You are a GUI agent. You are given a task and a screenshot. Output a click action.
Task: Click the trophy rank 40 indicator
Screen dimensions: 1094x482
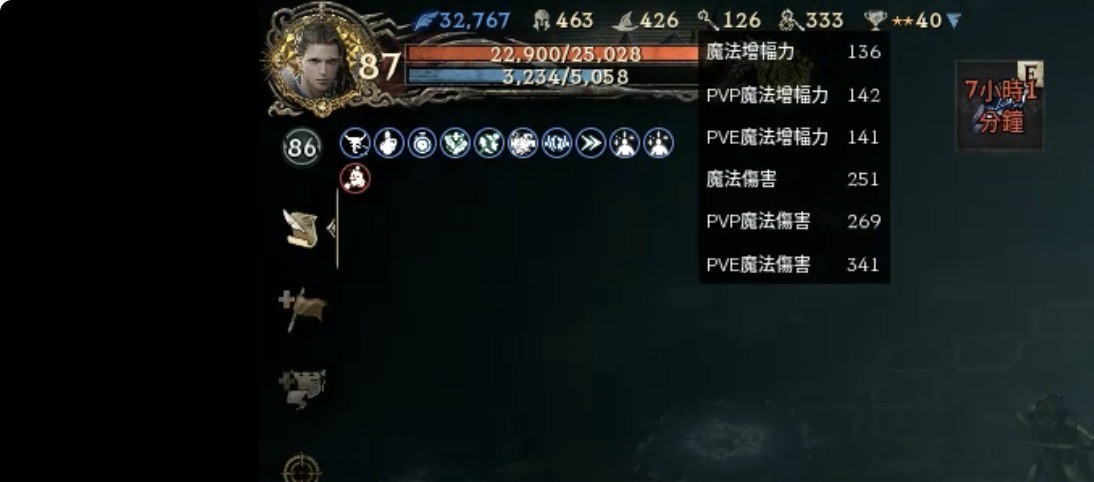tap(904, 21)
